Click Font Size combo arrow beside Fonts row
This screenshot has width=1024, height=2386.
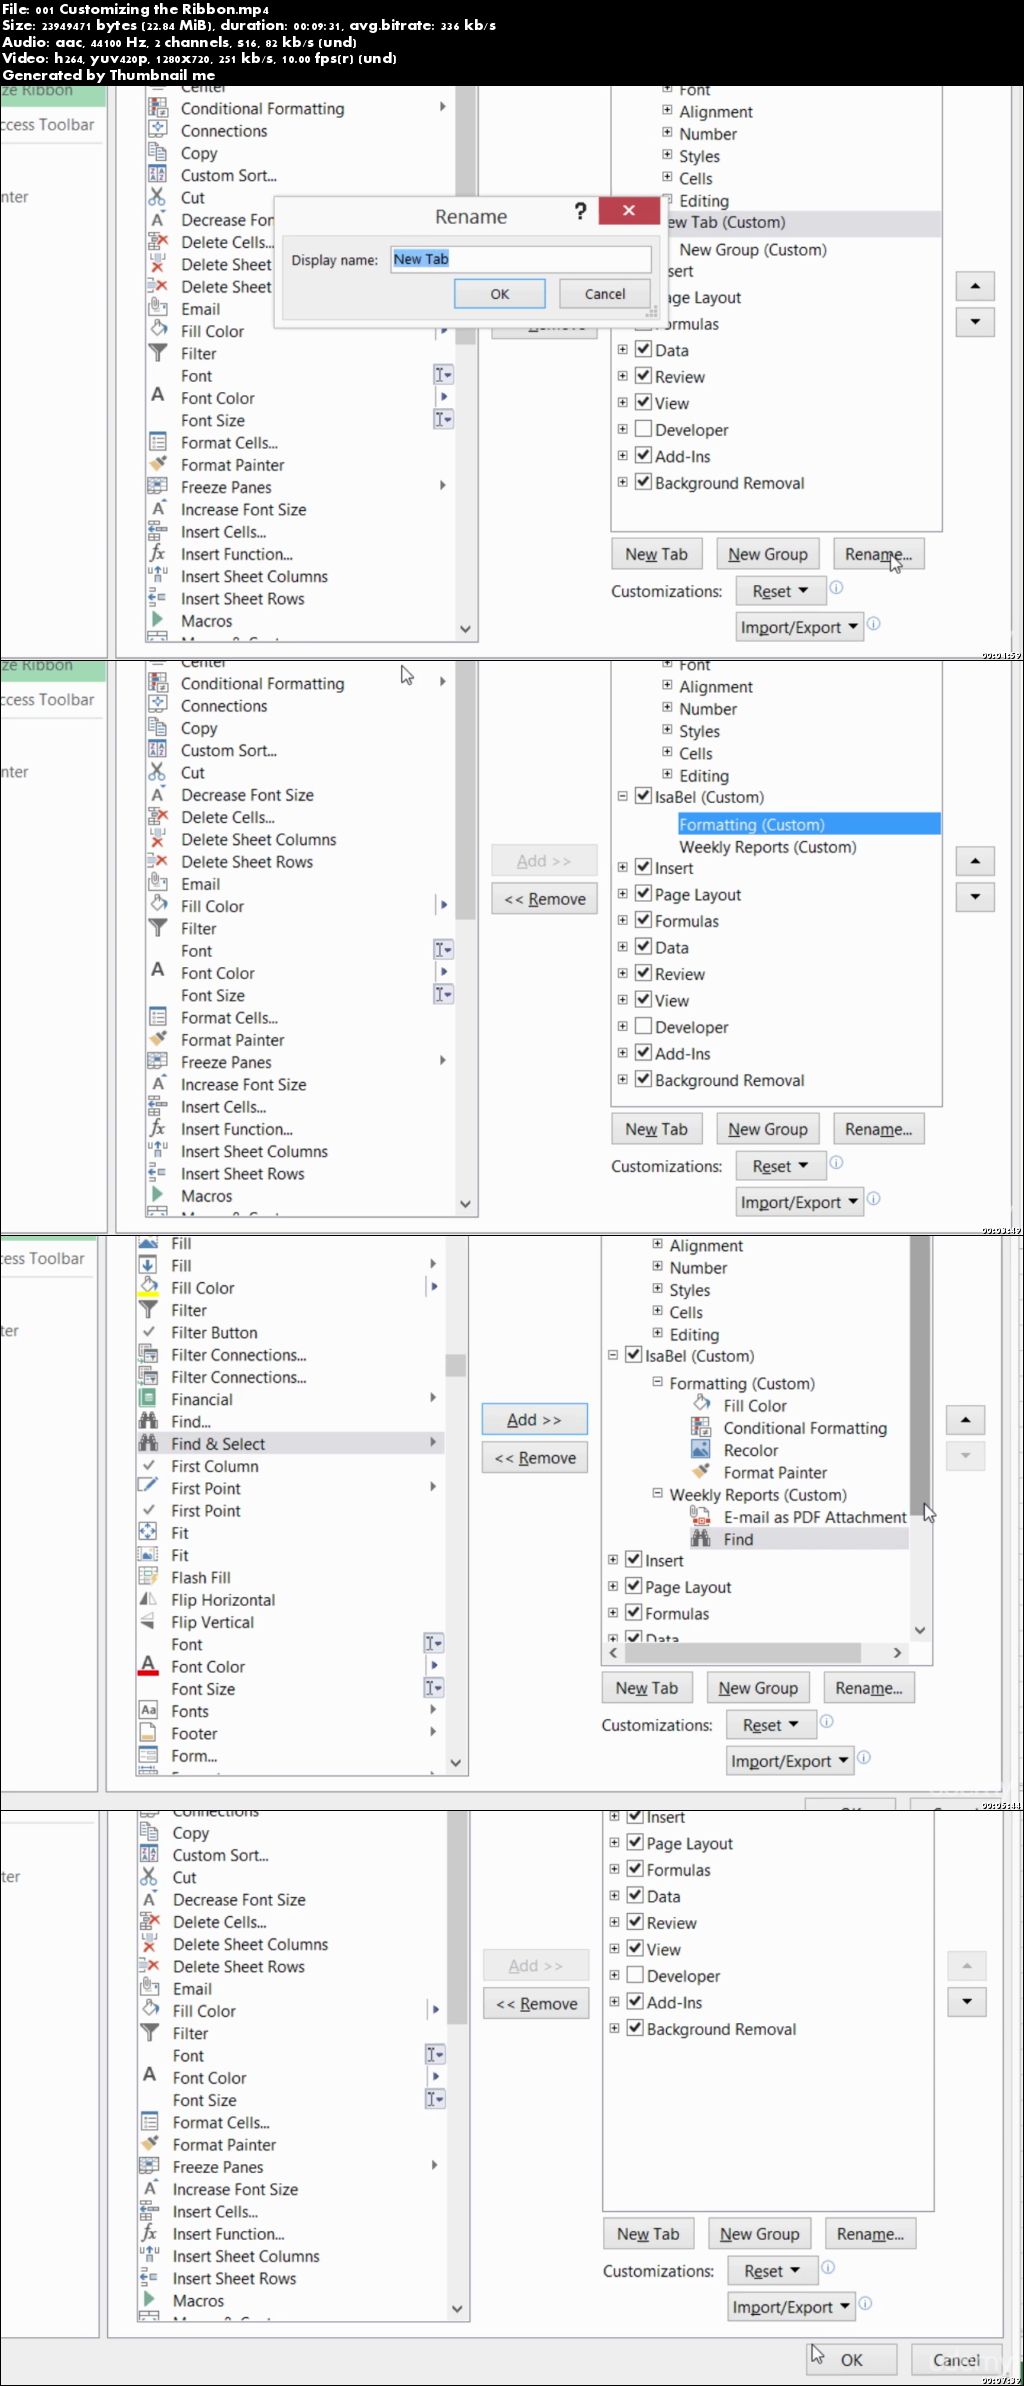(x=434, y=1687)
